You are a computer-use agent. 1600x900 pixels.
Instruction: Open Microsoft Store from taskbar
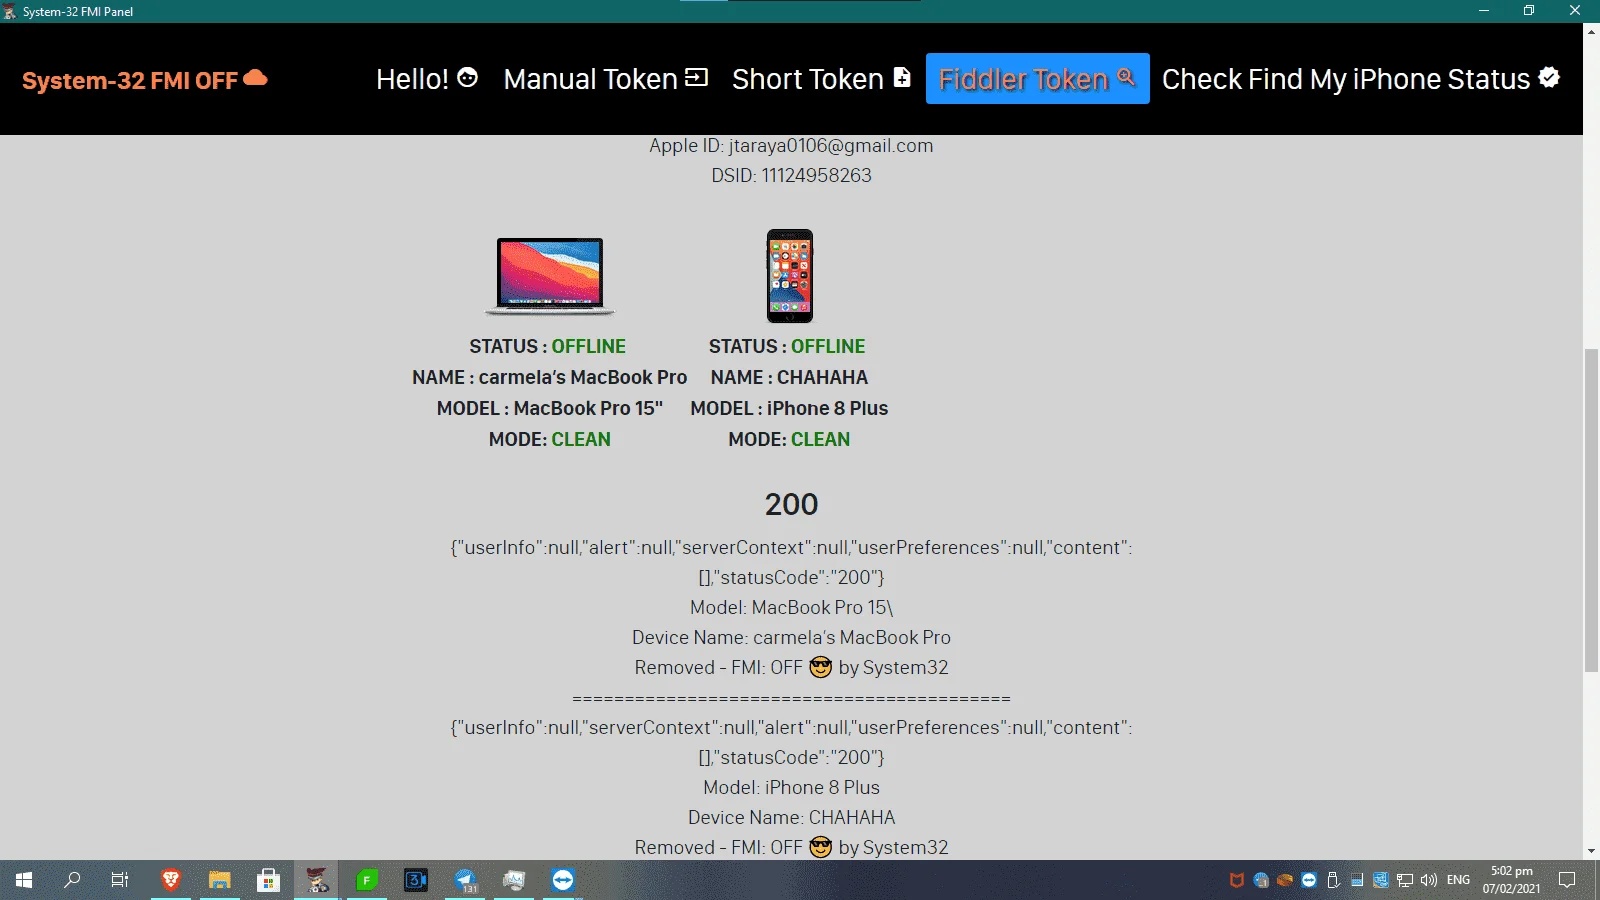click(x=268, y=880)
